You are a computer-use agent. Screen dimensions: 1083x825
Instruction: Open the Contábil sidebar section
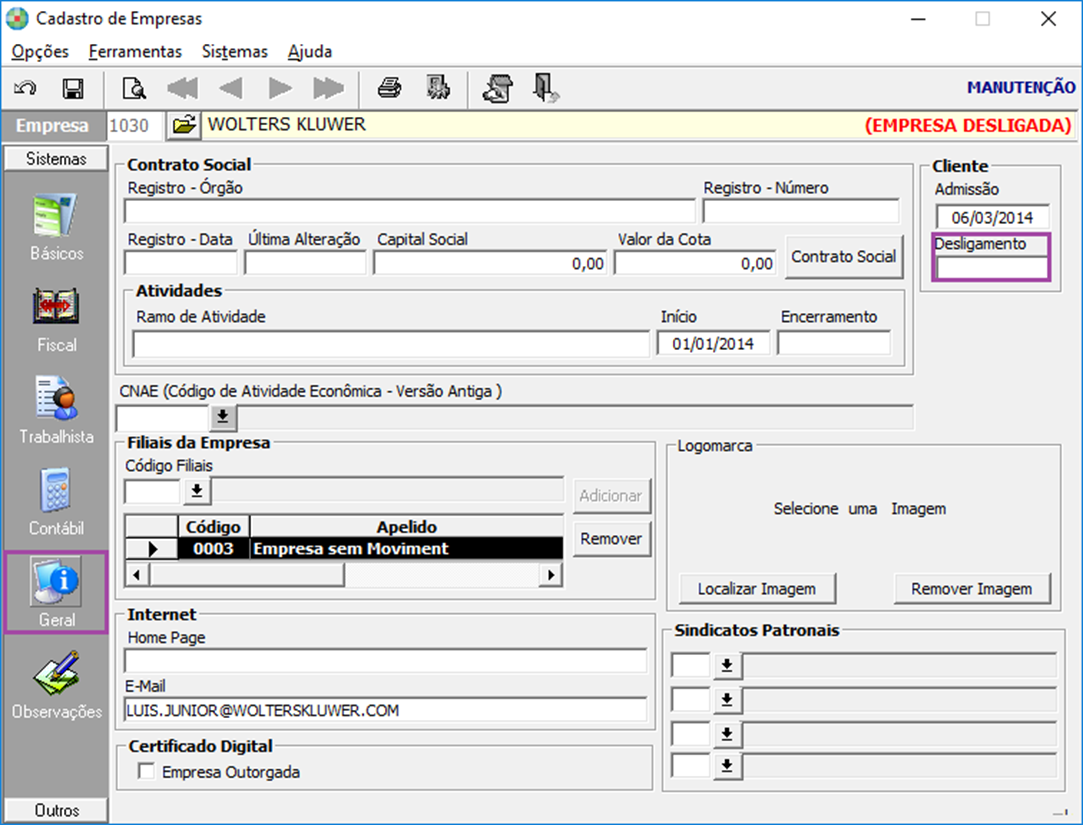(56, 502)
